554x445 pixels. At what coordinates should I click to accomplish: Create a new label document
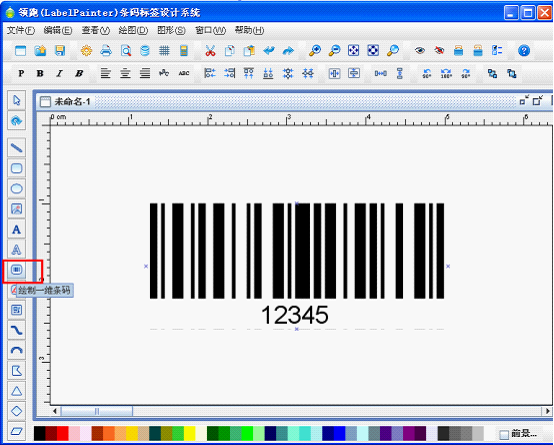[x=20, y=51]
